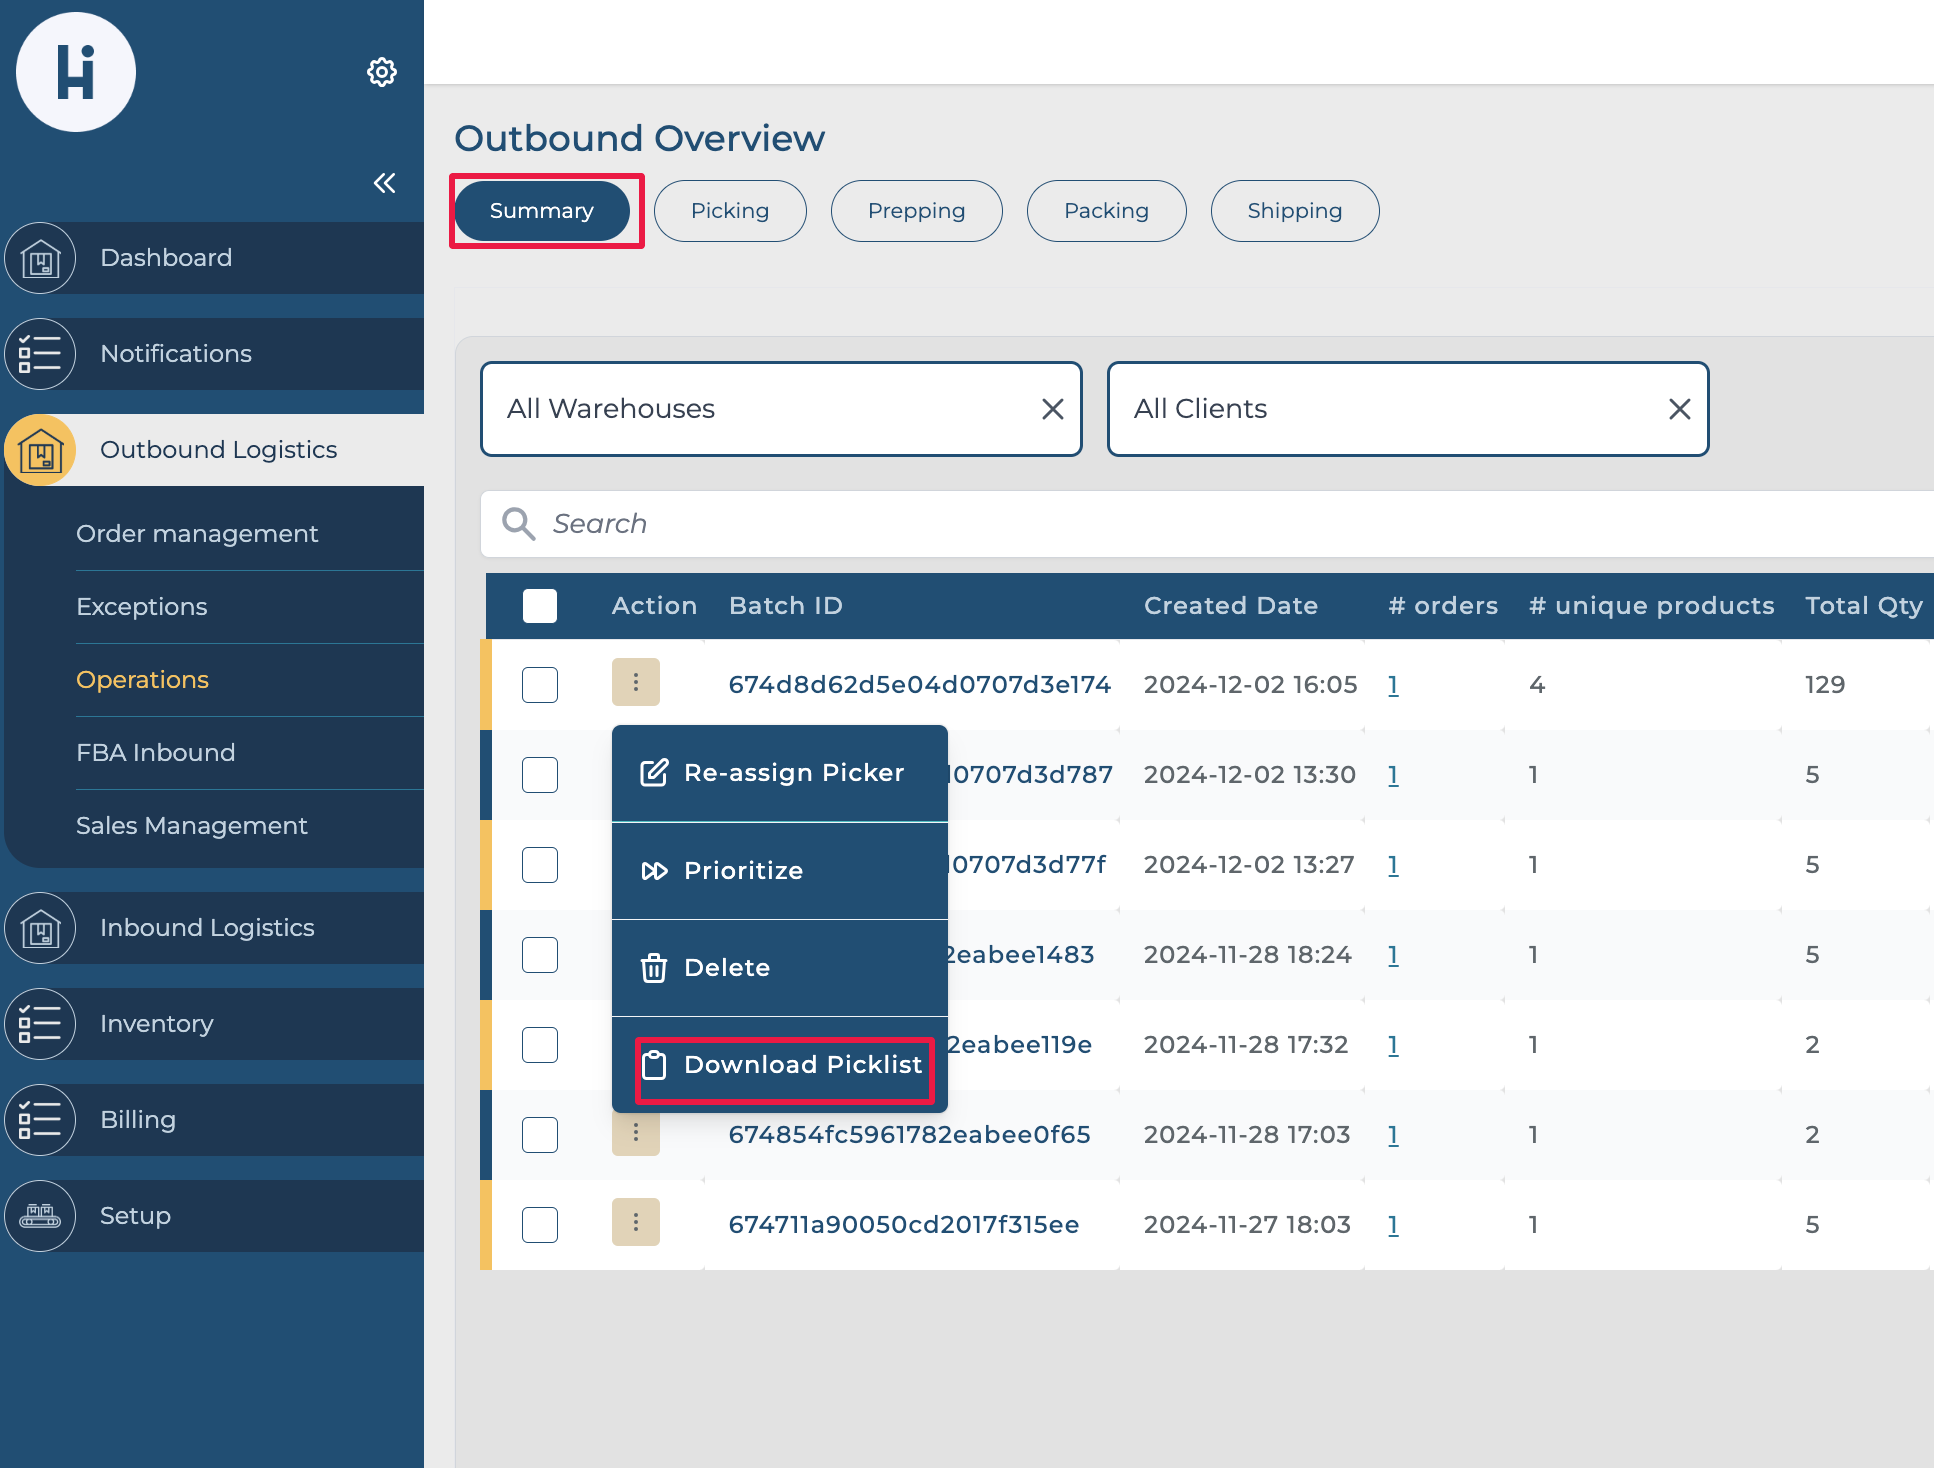Open the settings gear icon
The width and height of the screenshot is (1934, 1468).
pos(382,72)
